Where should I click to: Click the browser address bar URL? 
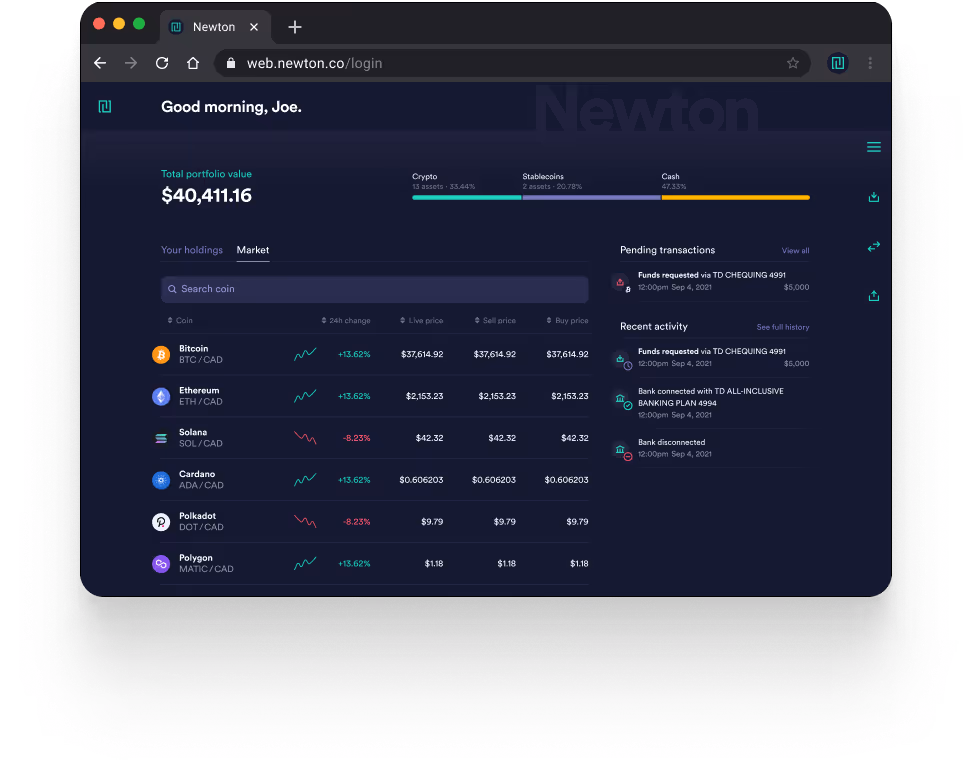point(314,63)
